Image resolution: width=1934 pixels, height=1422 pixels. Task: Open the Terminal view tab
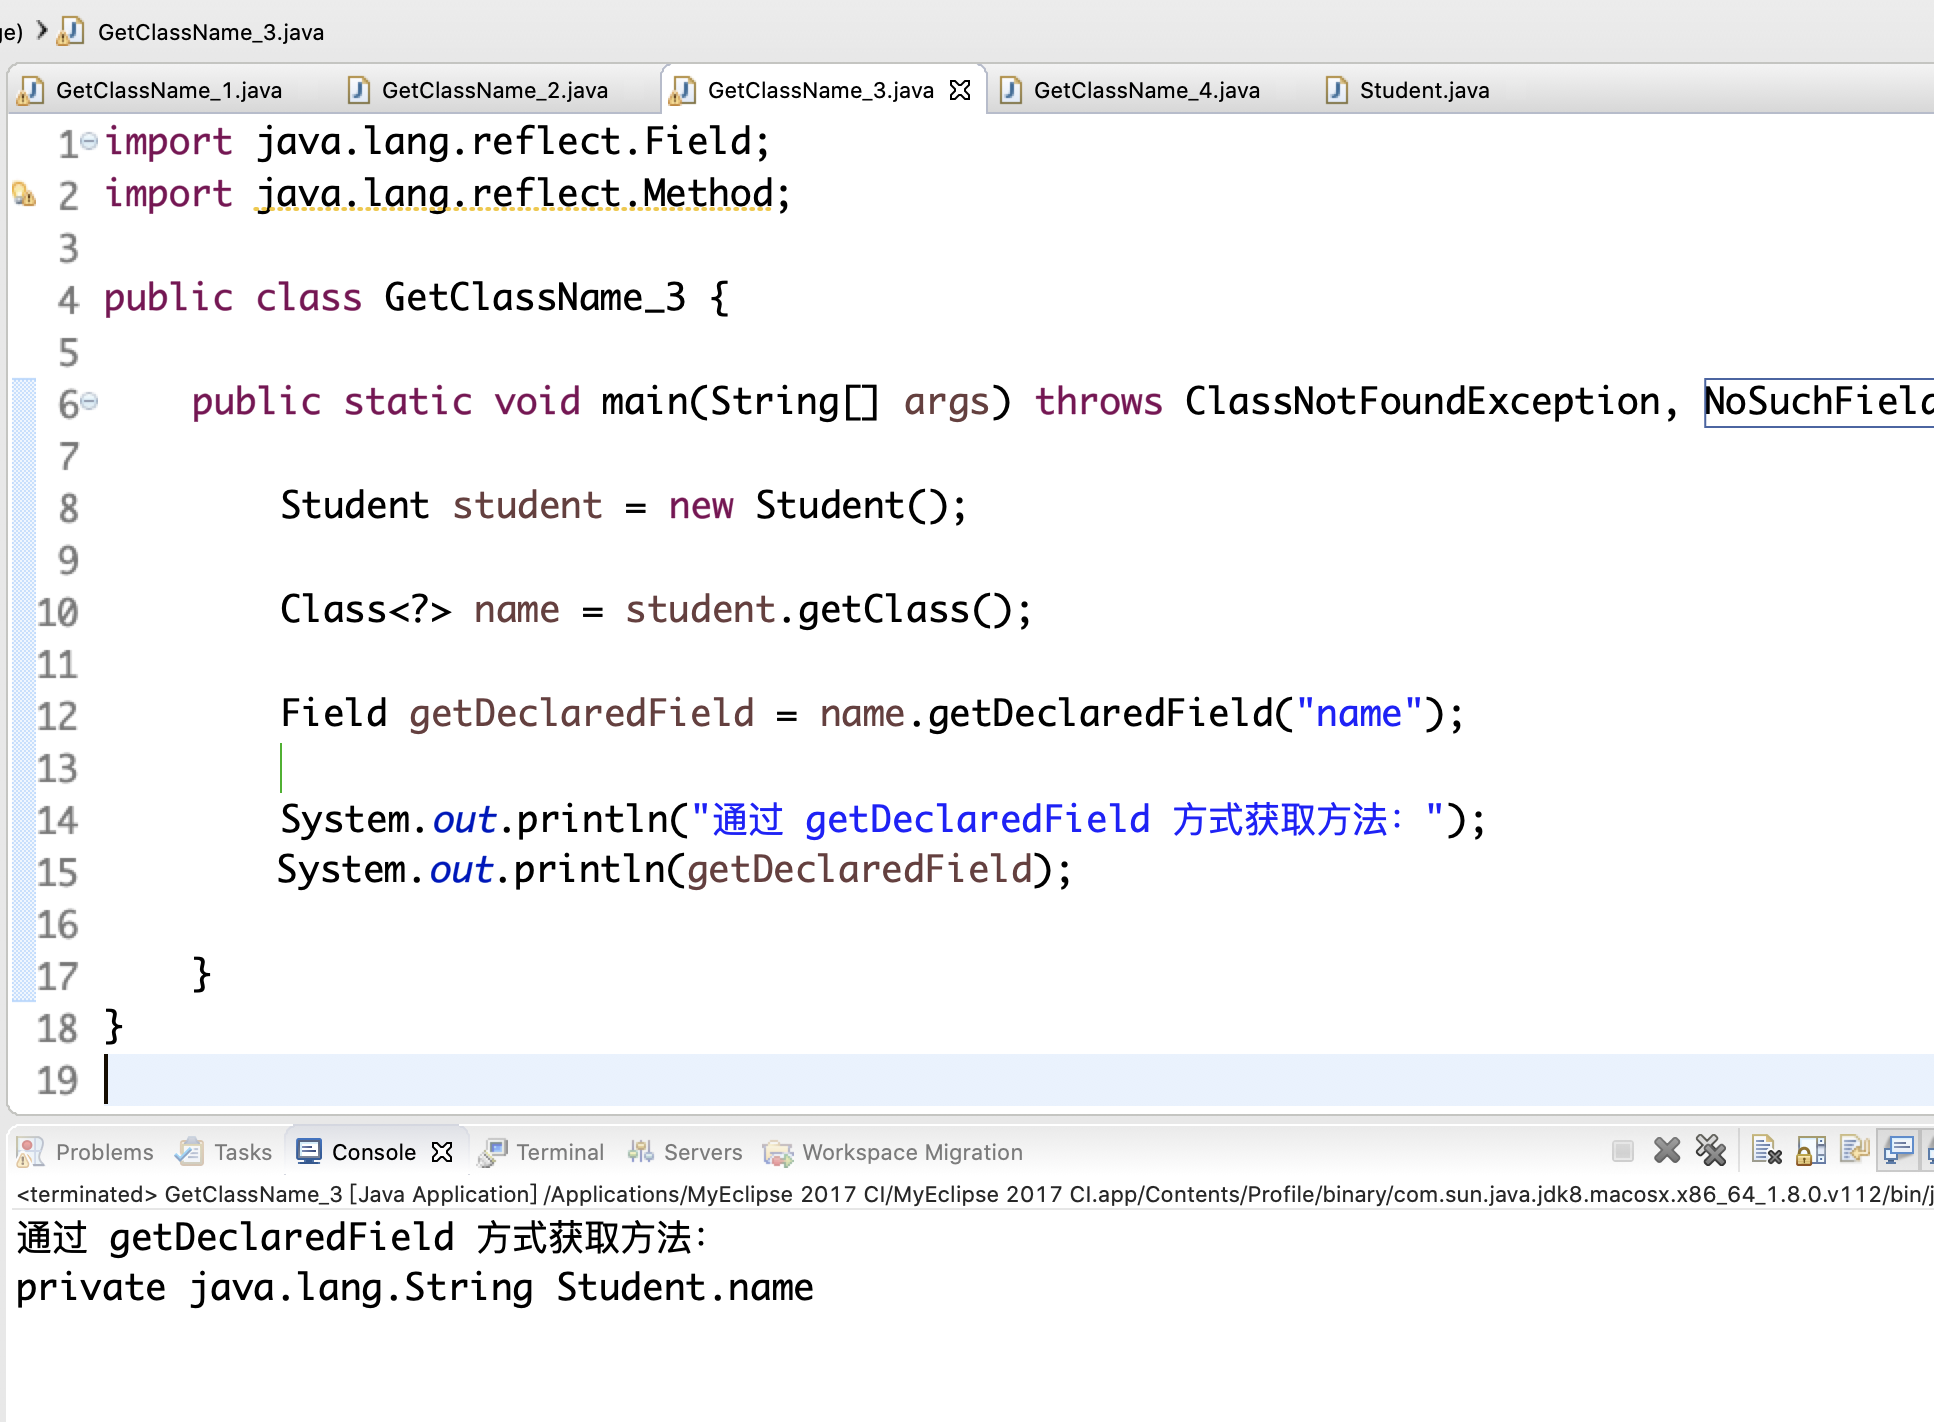click(541, 1152)
